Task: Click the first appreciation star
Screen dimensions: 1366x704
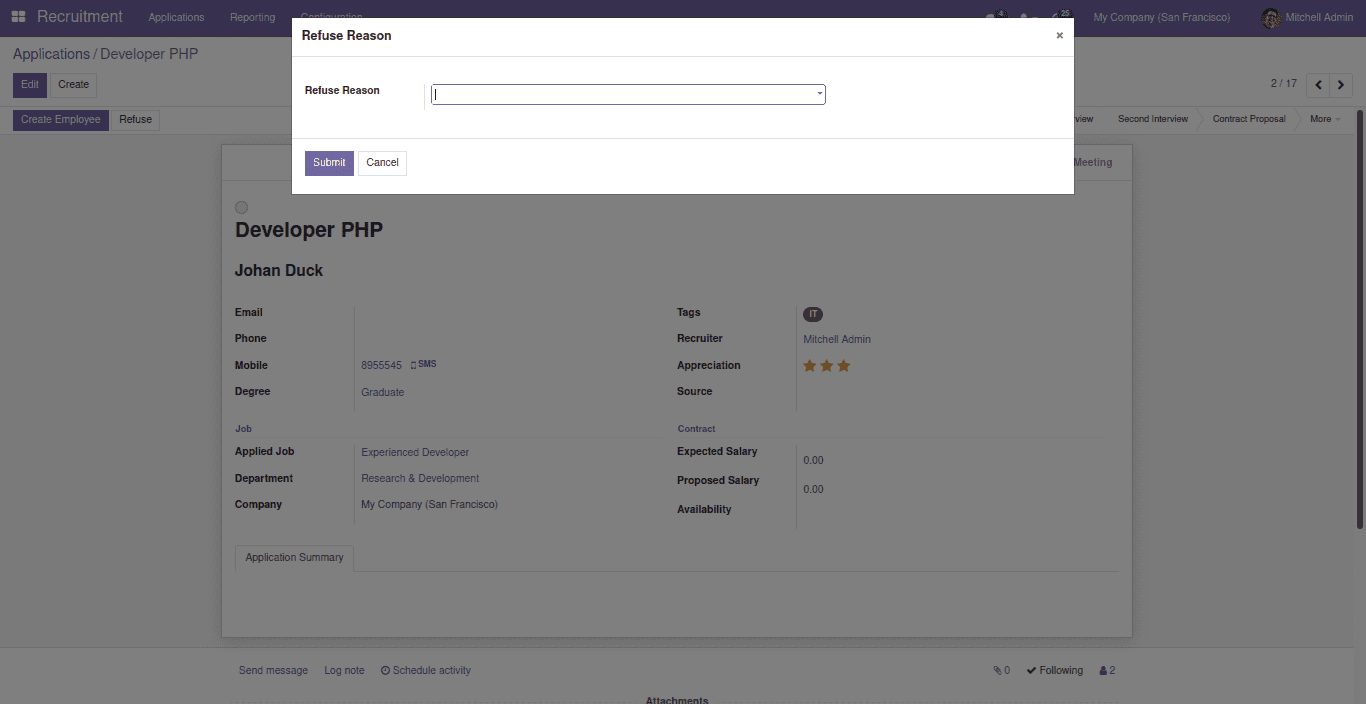Action: point(810,366)
